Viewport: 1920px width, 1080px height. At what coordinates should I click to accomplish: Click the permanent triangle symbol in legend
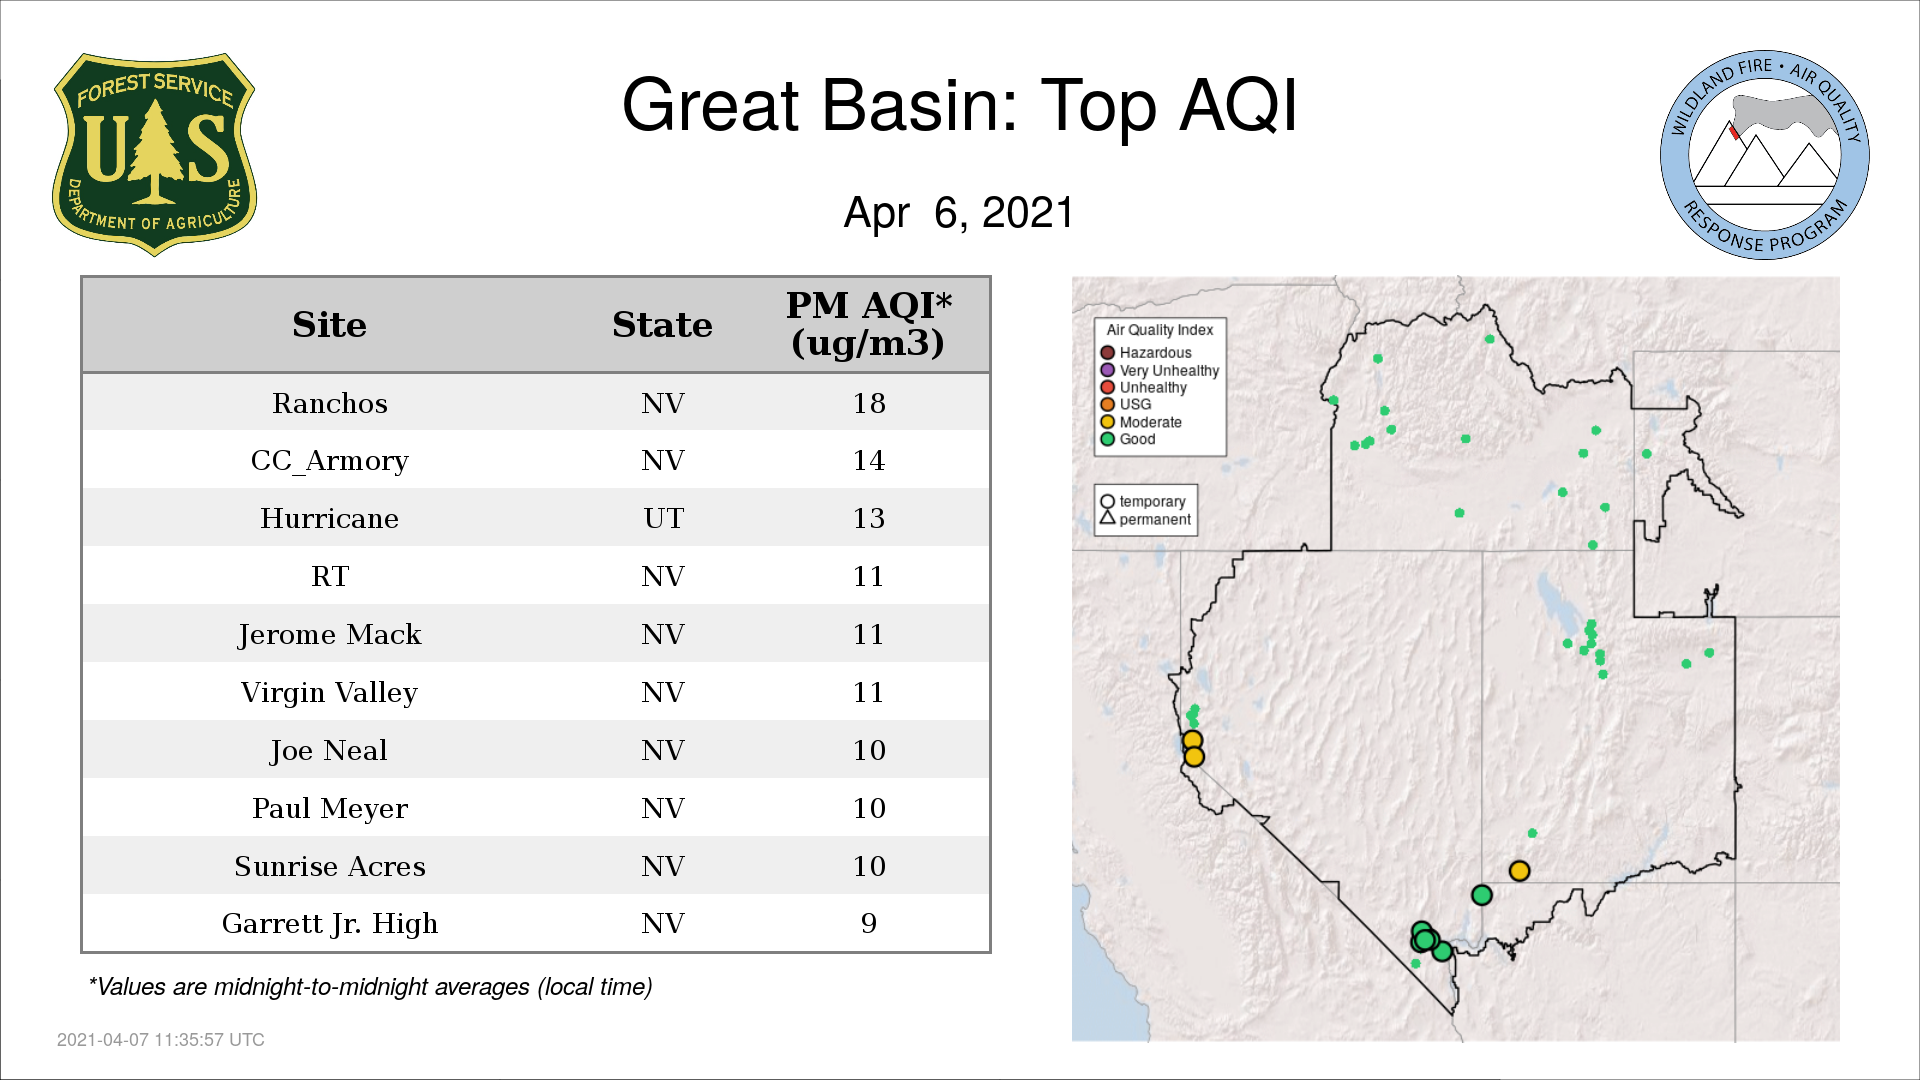tap(1107, 518)
